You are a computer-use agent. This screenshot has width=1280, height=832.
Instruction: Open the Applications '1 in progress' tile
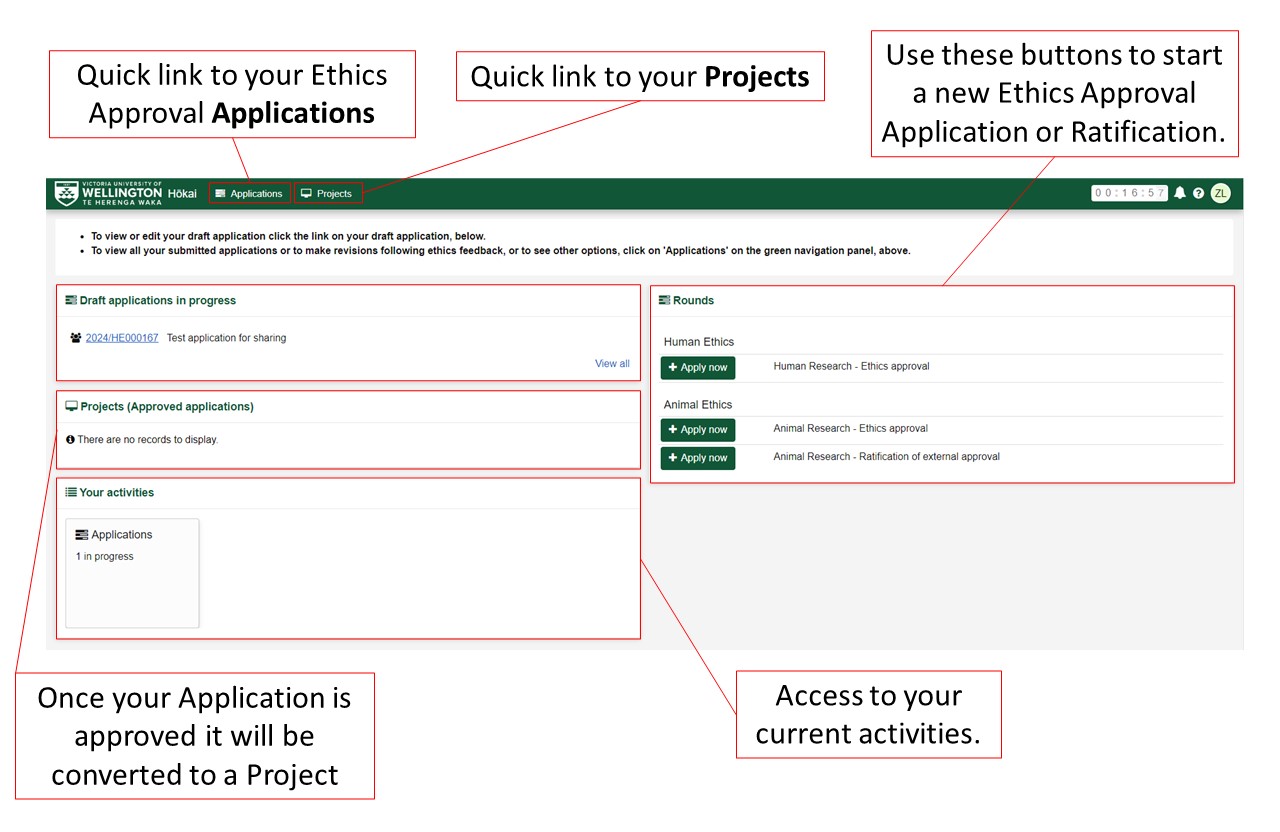click(132, 572)
